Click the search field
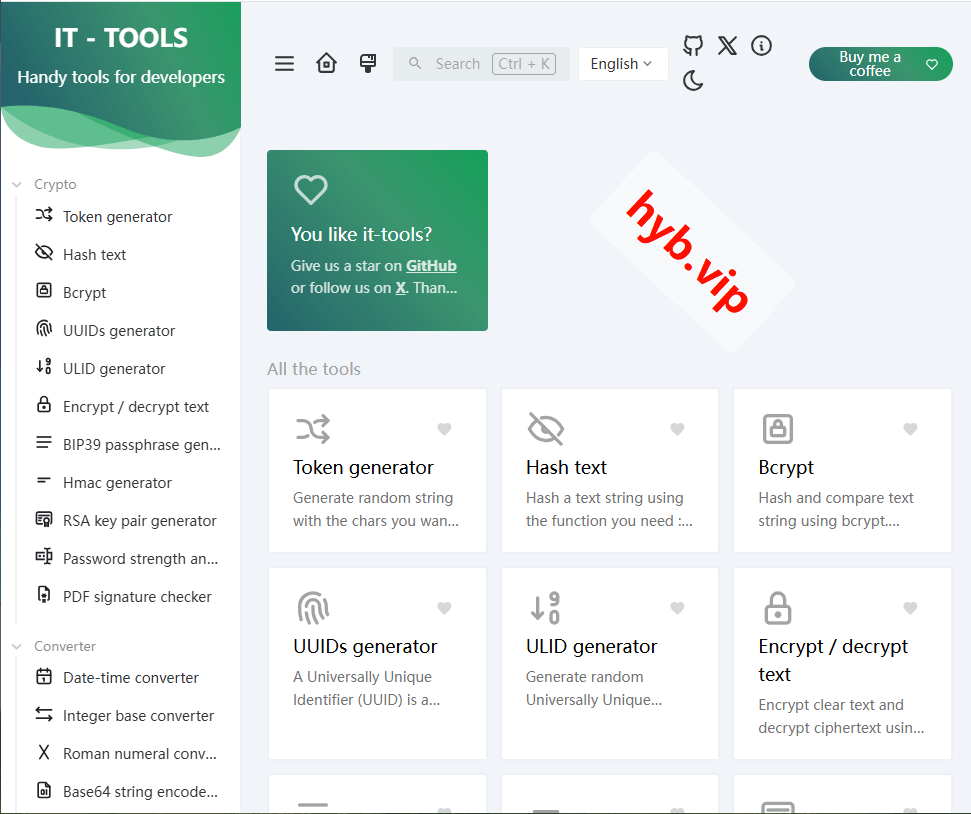The width and height of the screenshot is (971, 814). 470,63
